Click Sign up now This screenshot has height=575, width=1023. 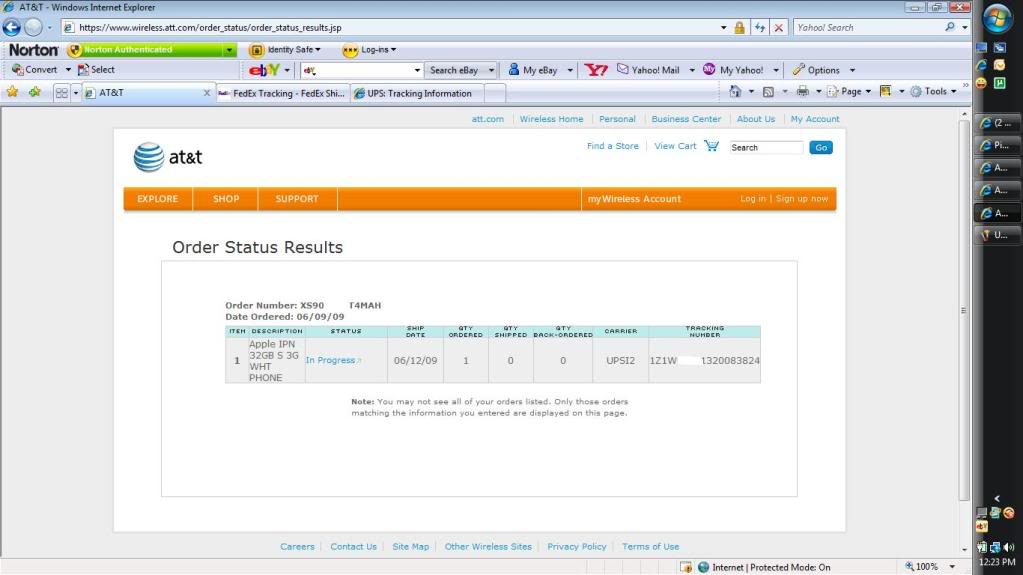point(802,198)
